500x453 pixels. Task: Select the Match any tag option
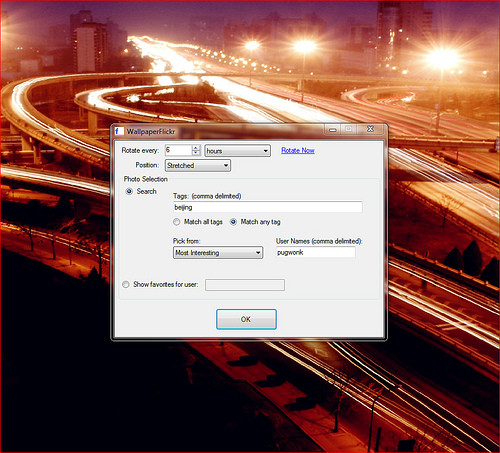(233, 222)
